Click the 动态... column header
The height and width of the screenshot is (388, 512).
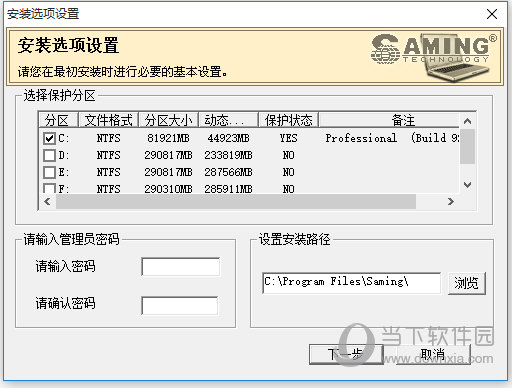tap(228, 120)
